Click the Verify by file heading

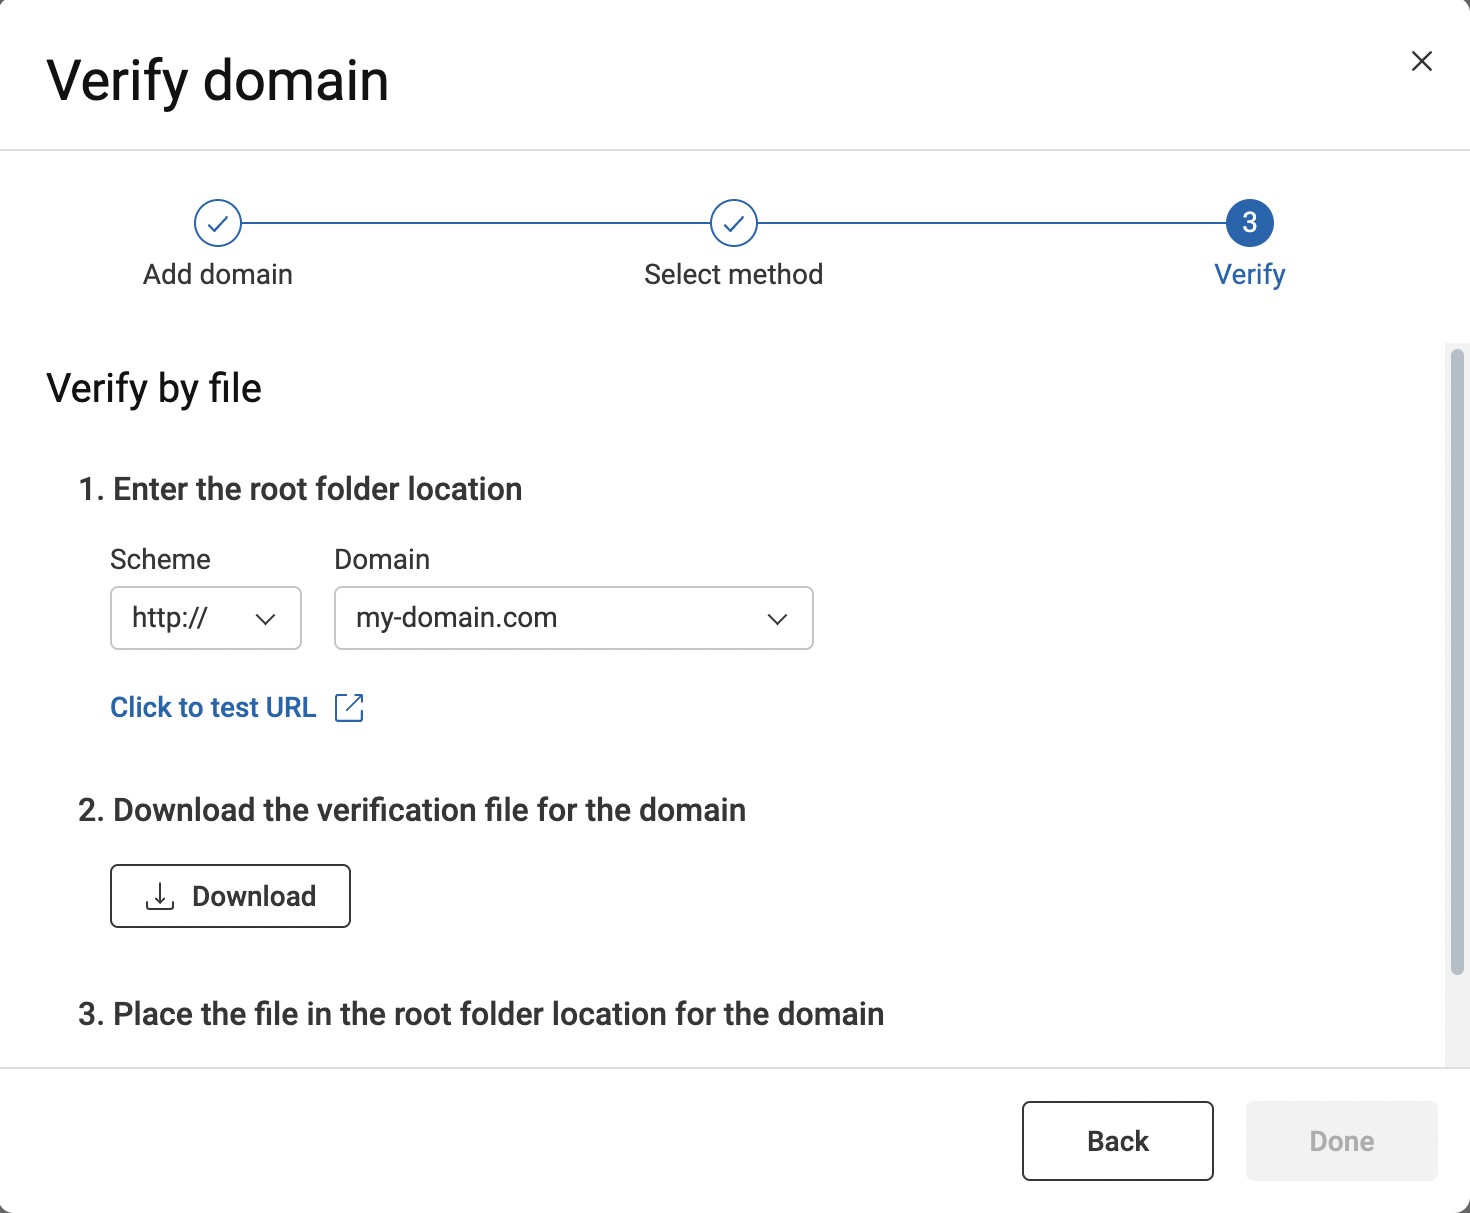click(154, 388)
